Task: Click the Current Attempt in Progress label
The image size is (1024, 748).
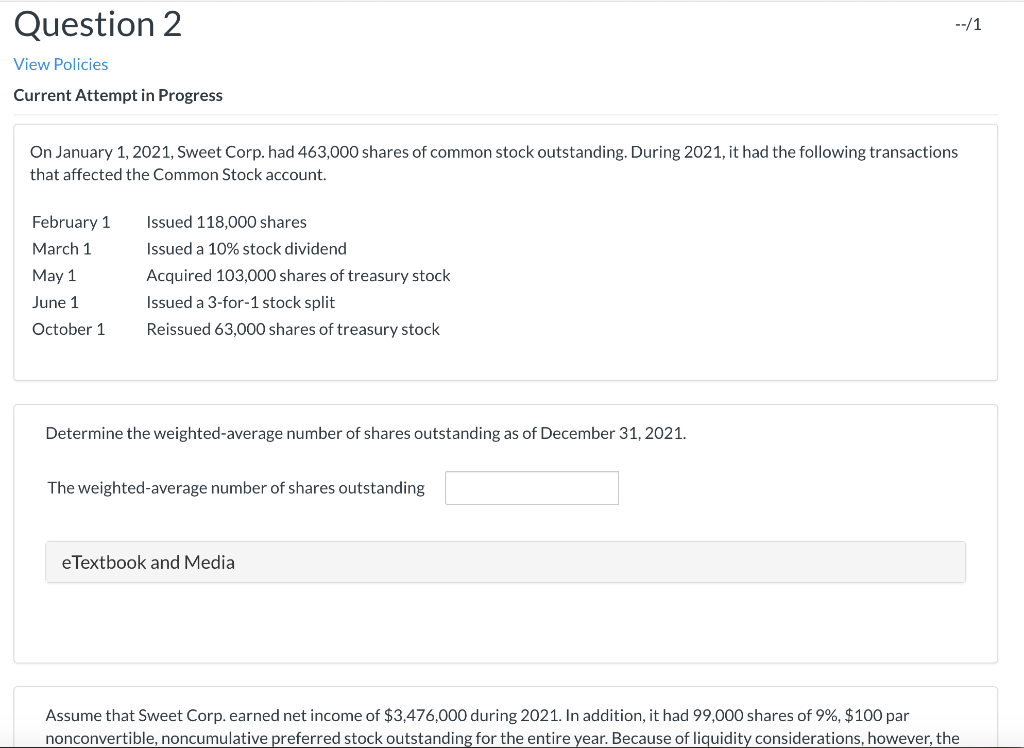Action: coord(118,95)
